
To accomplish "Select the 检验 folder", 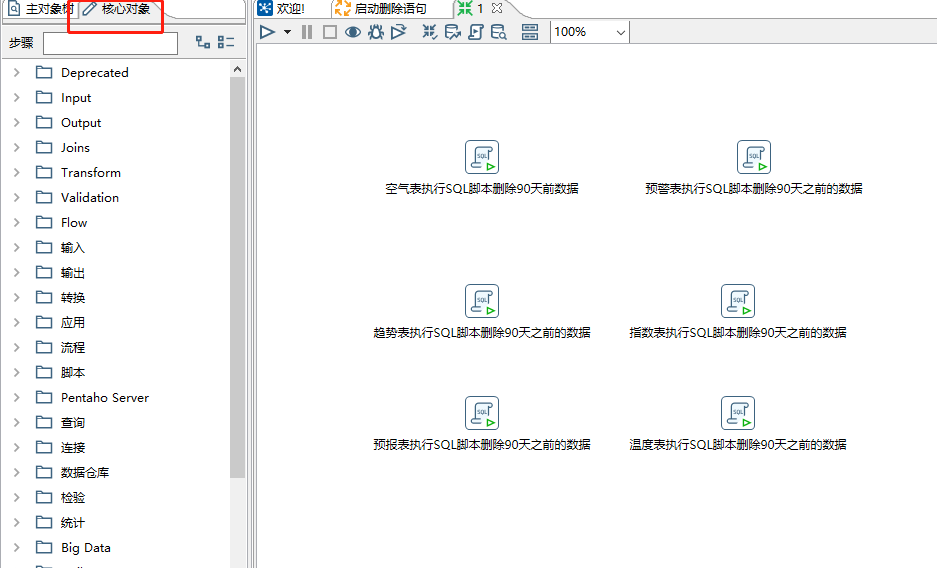I will pos(73,498).
